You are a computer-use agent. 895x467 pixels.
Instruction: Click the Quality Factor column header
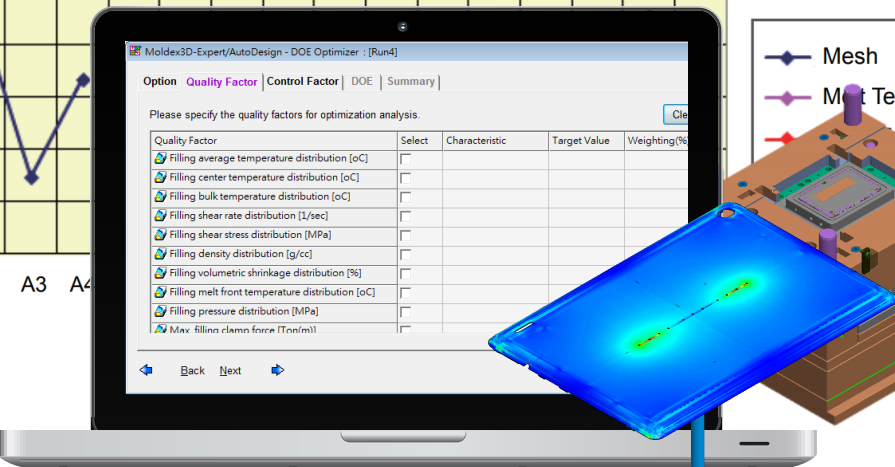click(x=274, y=140)
